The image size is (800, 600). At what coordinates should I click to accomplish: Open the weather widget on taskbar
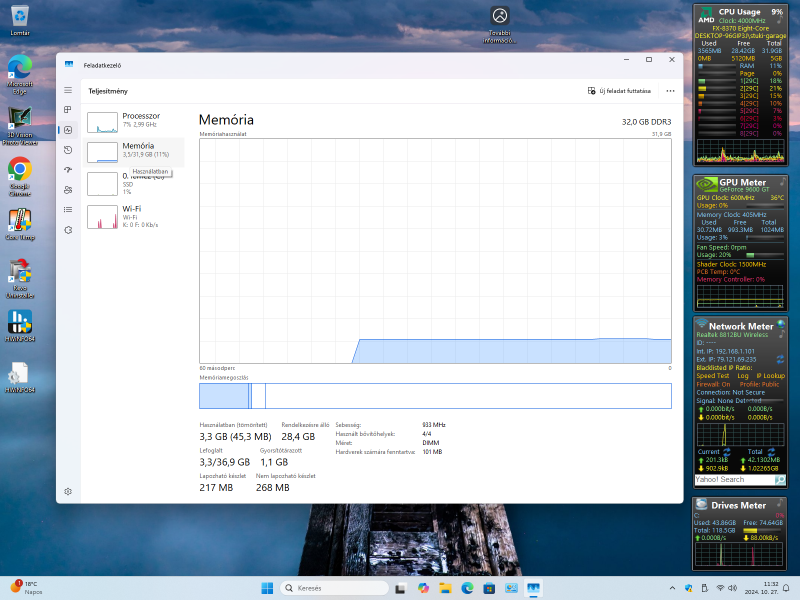(x=27, y=588)
